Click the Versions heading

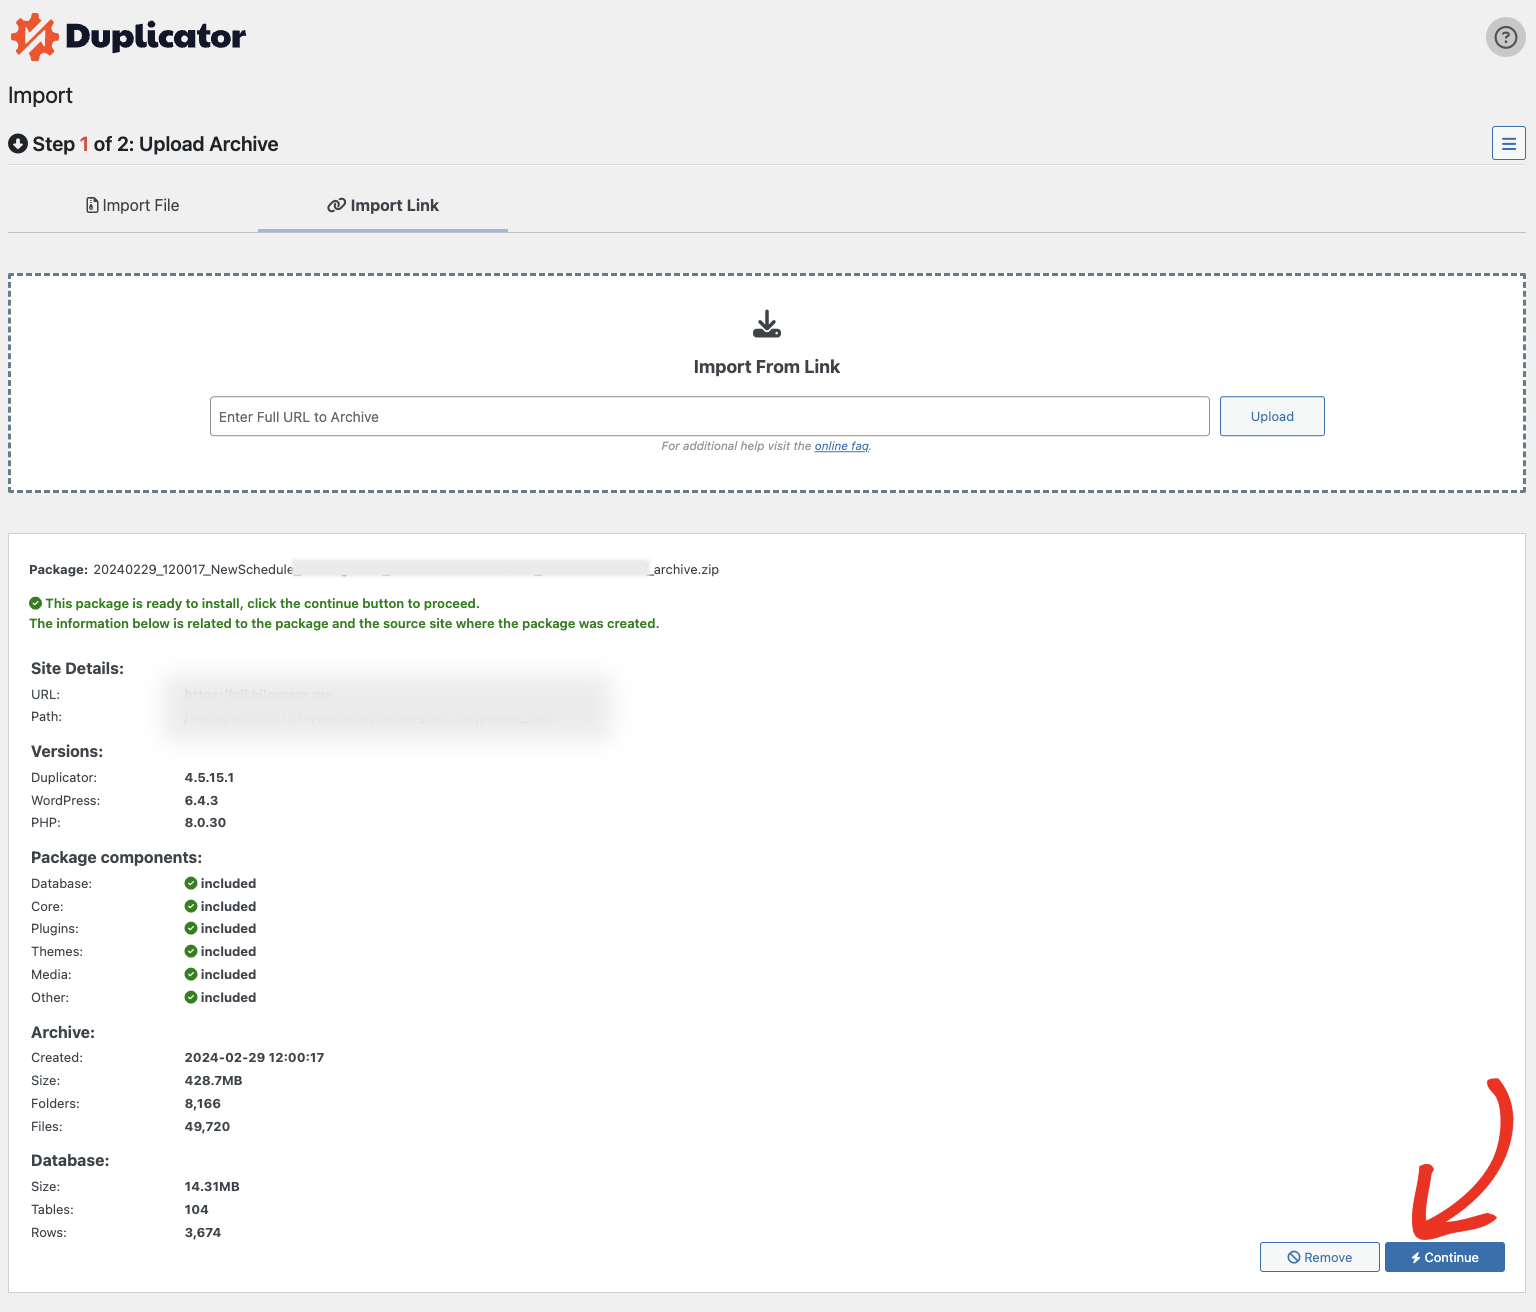[x=67, y=751]
